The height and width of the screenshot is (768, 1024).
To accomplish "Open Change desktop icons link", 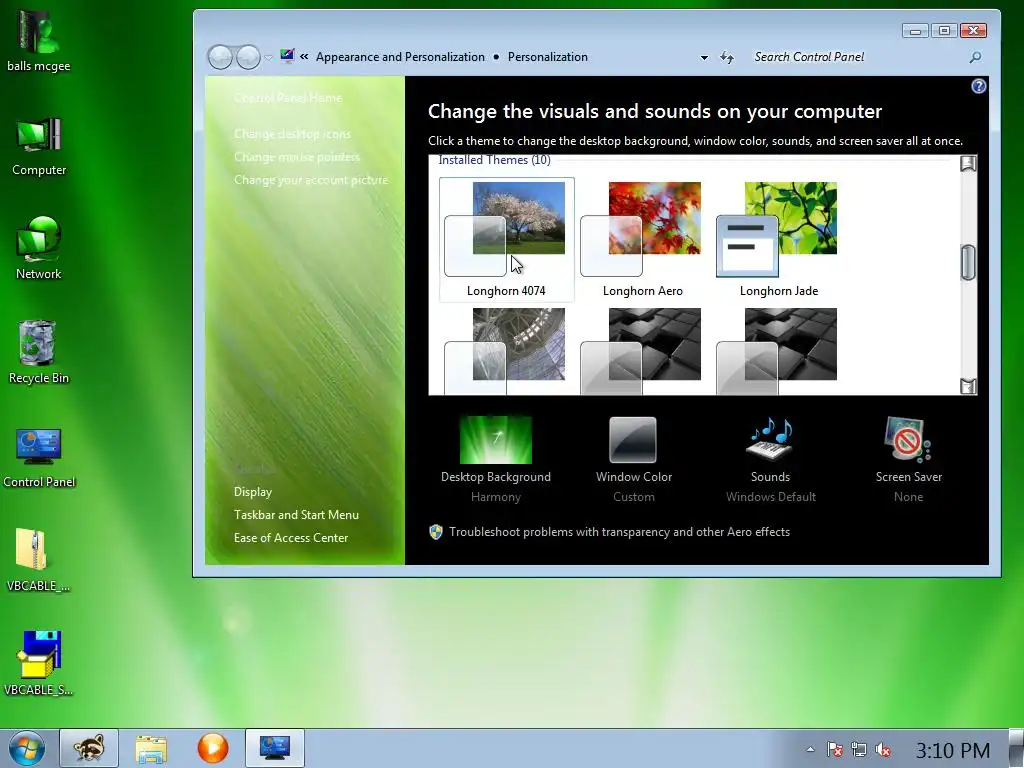I will coord(293,134).
